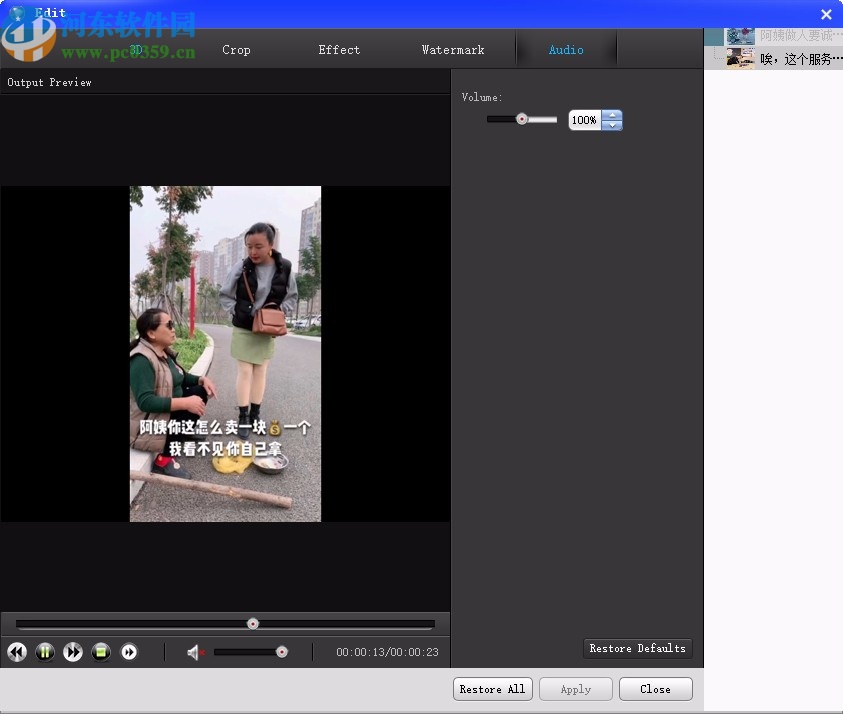Pause the video preview playback
This screenshot has height=714, width=843.
coord(45,651)
